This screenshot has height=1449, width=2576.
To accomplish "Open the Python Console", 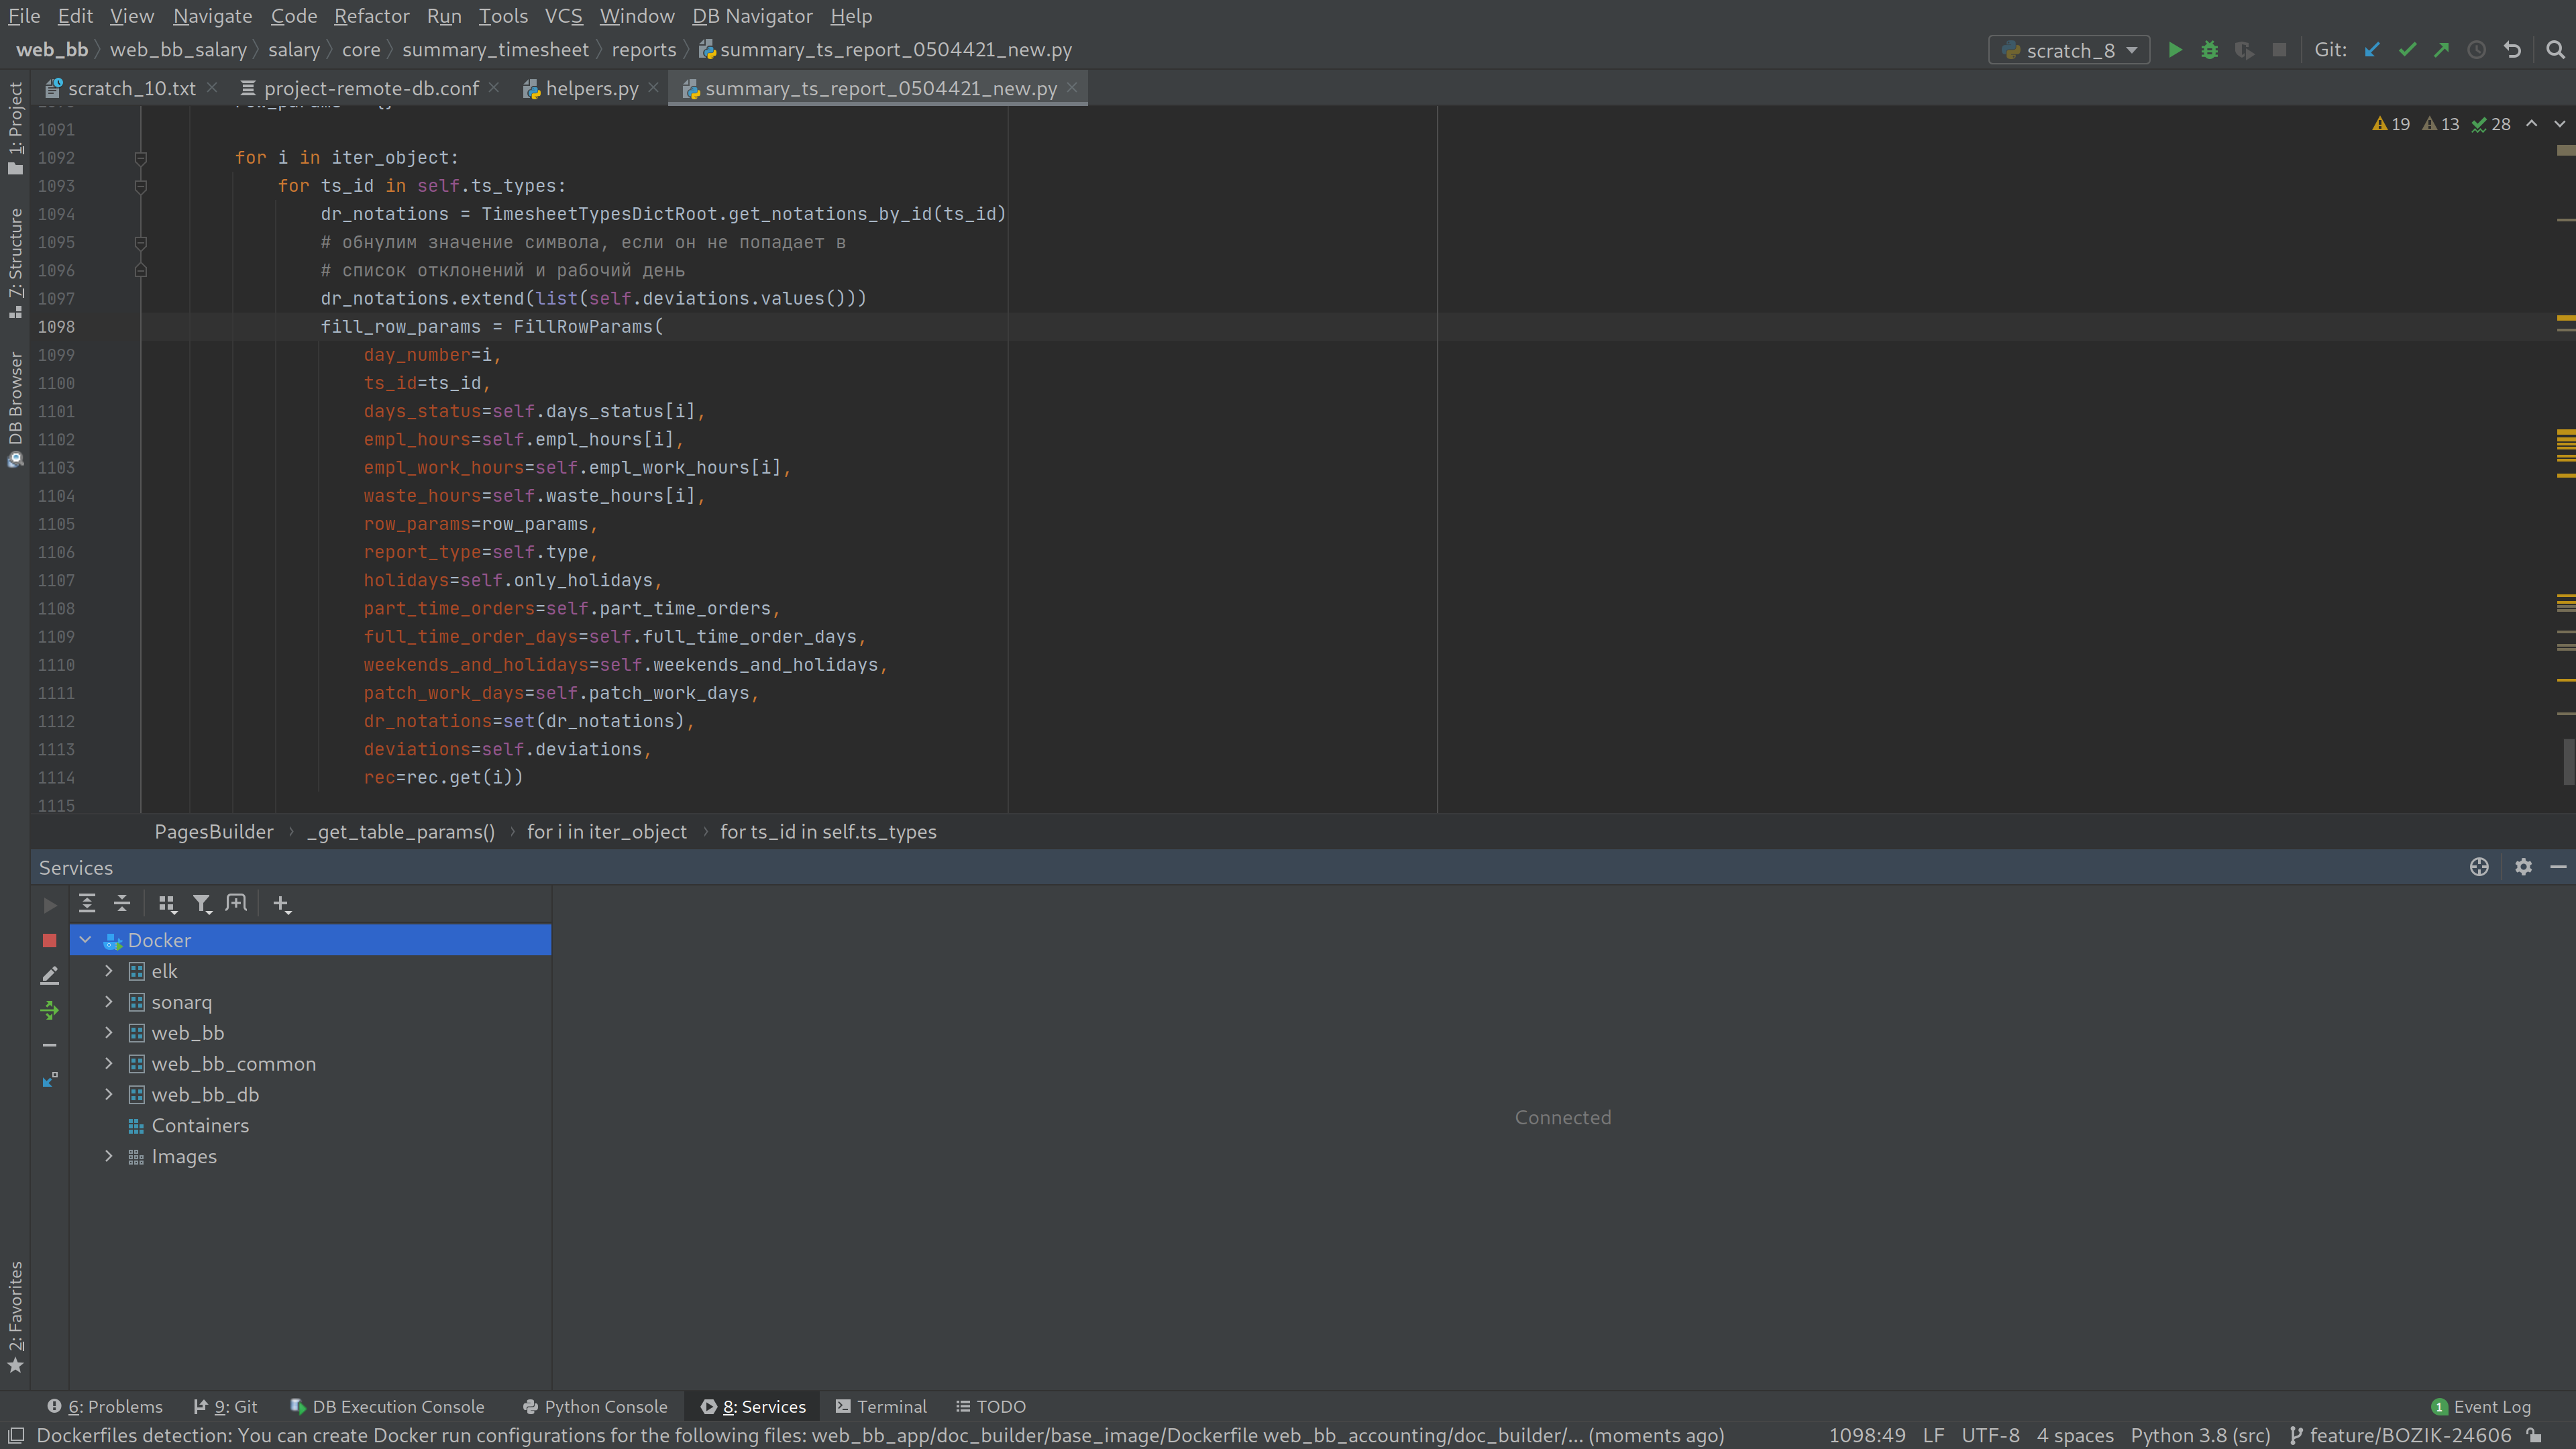I will [595, 1407].
